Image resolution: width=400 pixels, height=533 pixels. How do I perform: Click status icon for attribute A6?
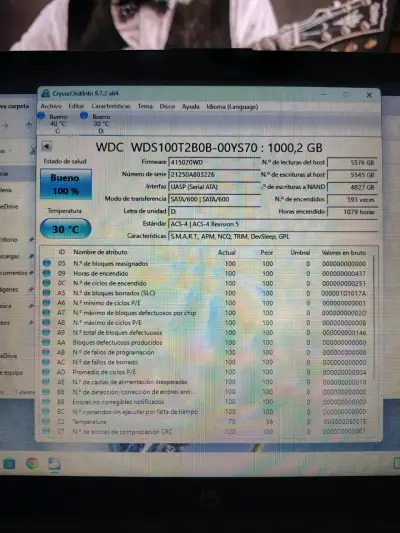coord(47,303)
